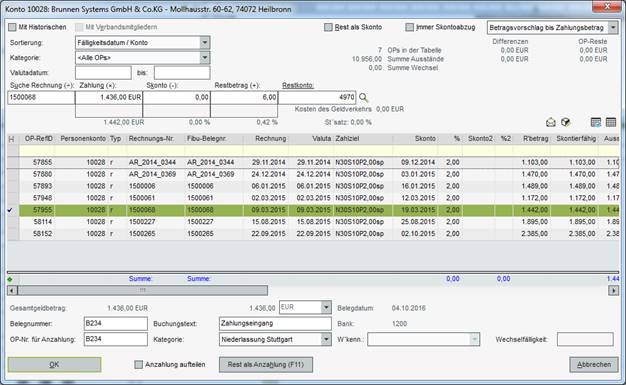
Task: Close the Konto 10028 dialog window
Action: [606, 6]
